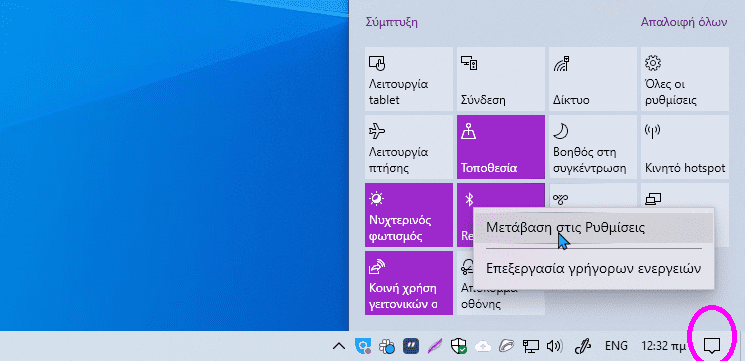The height and width of the screenshot is (361, 745).
Task: Click Απαλοιφή όλων to clear notifications
Action: [x=684, y=22]
